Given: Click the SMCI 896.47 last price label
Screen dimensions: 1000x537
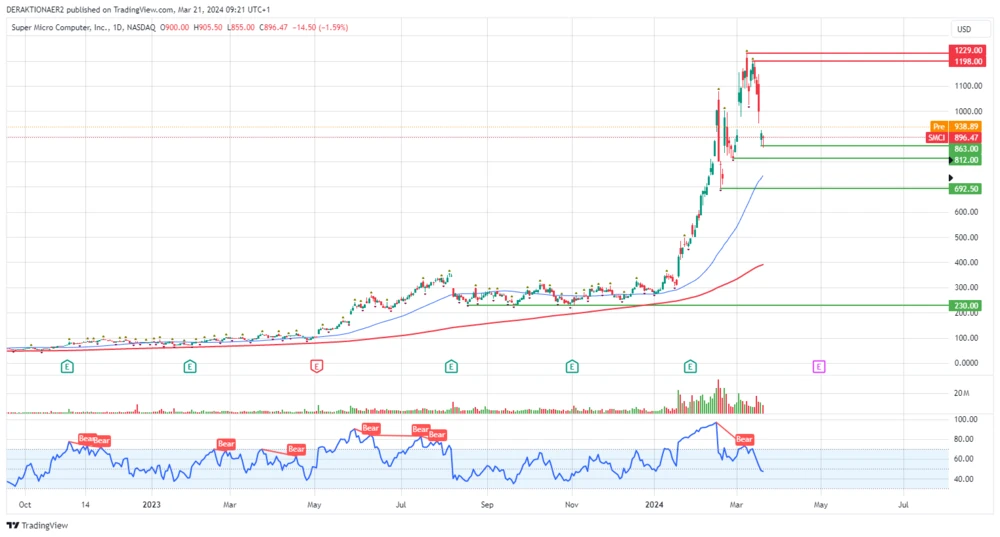Looking at the screenshot, I should click(x=953, y=138).
